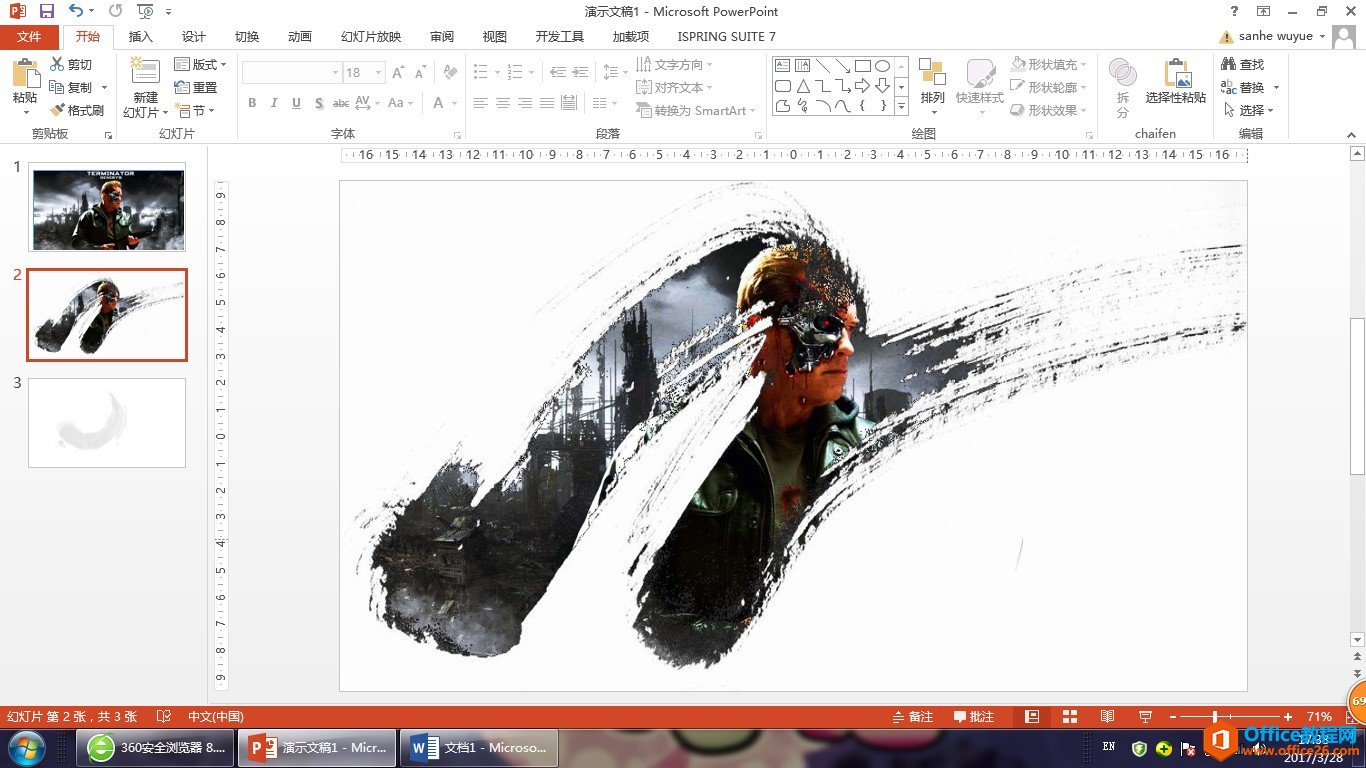This screenshot has height=768, width=1366.
Task: Toggle Italic formatting
Action: coord(274,103)
